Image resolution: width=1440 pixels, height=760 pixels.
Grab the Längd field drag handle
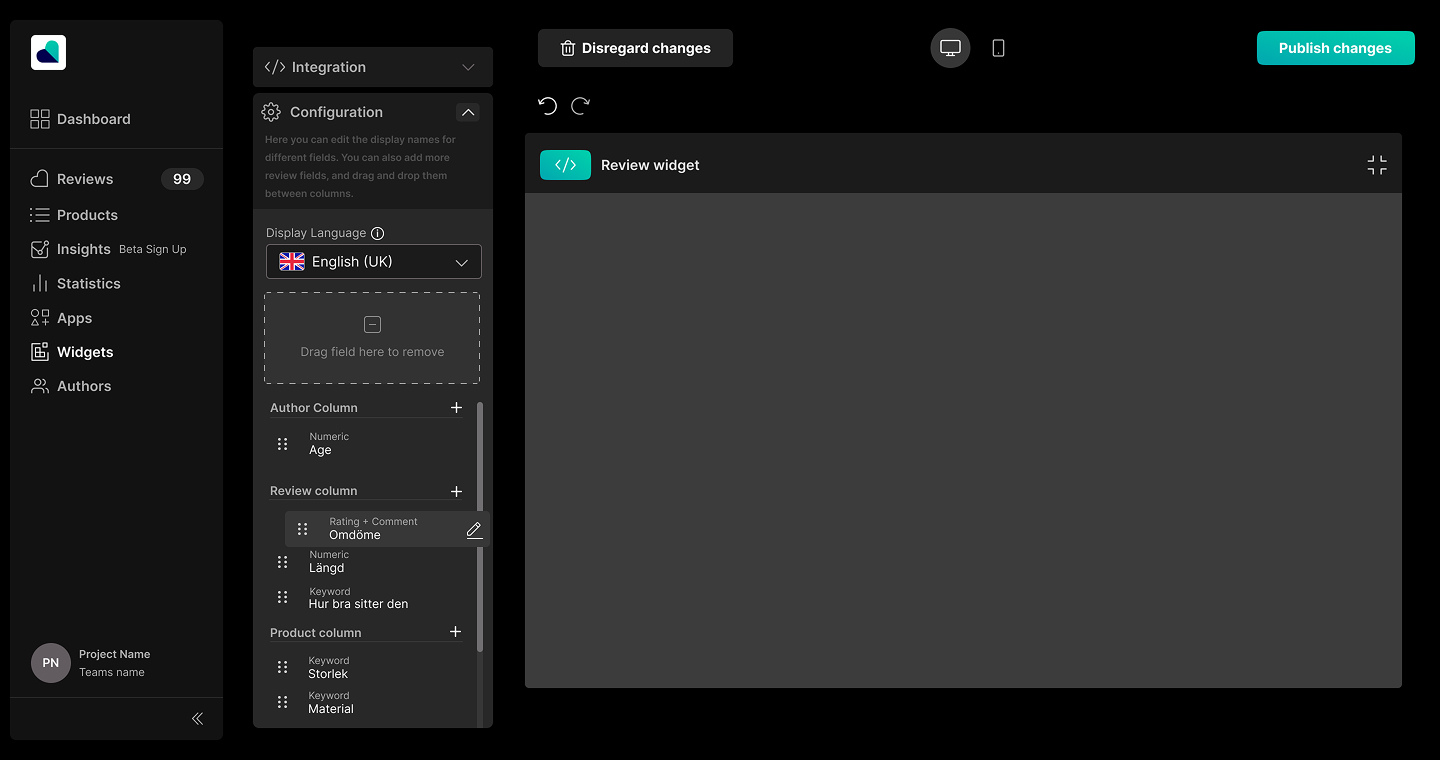(x=283, y=562)
